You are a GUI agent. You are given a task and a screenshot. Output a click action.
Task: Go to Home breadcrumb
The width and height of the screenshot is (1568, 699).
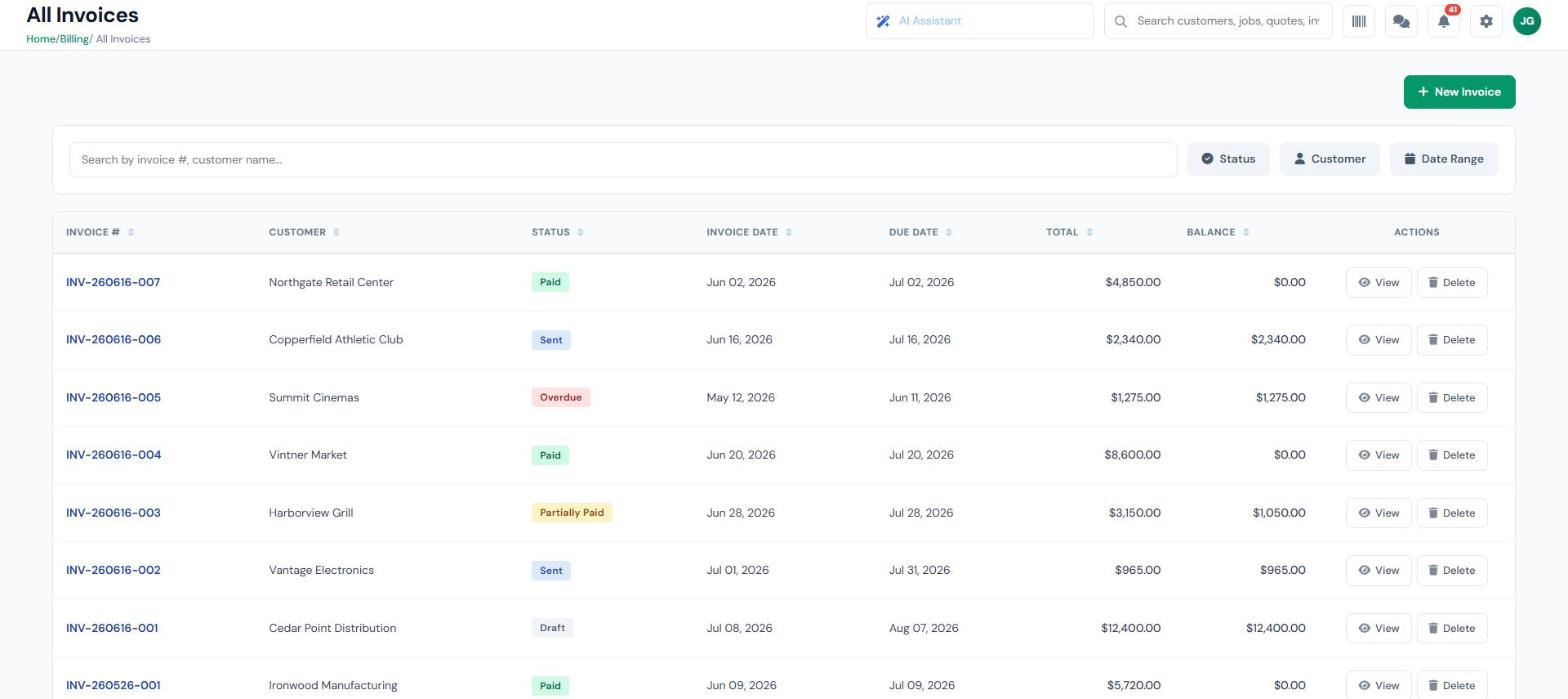(40, 39)
